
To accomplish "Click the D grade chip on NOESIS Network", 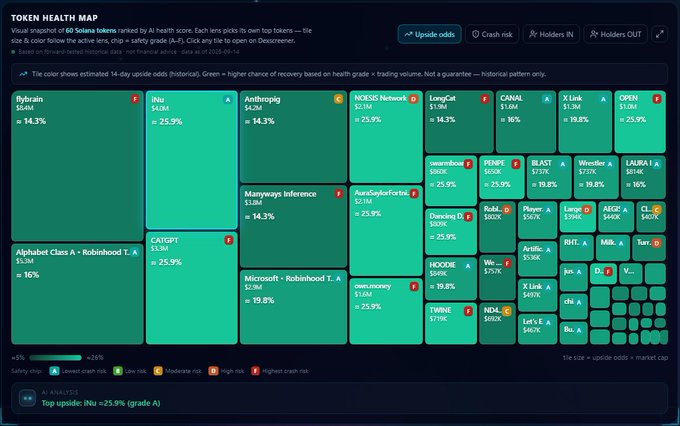I will pyautogui.click(x=414, y=99).
